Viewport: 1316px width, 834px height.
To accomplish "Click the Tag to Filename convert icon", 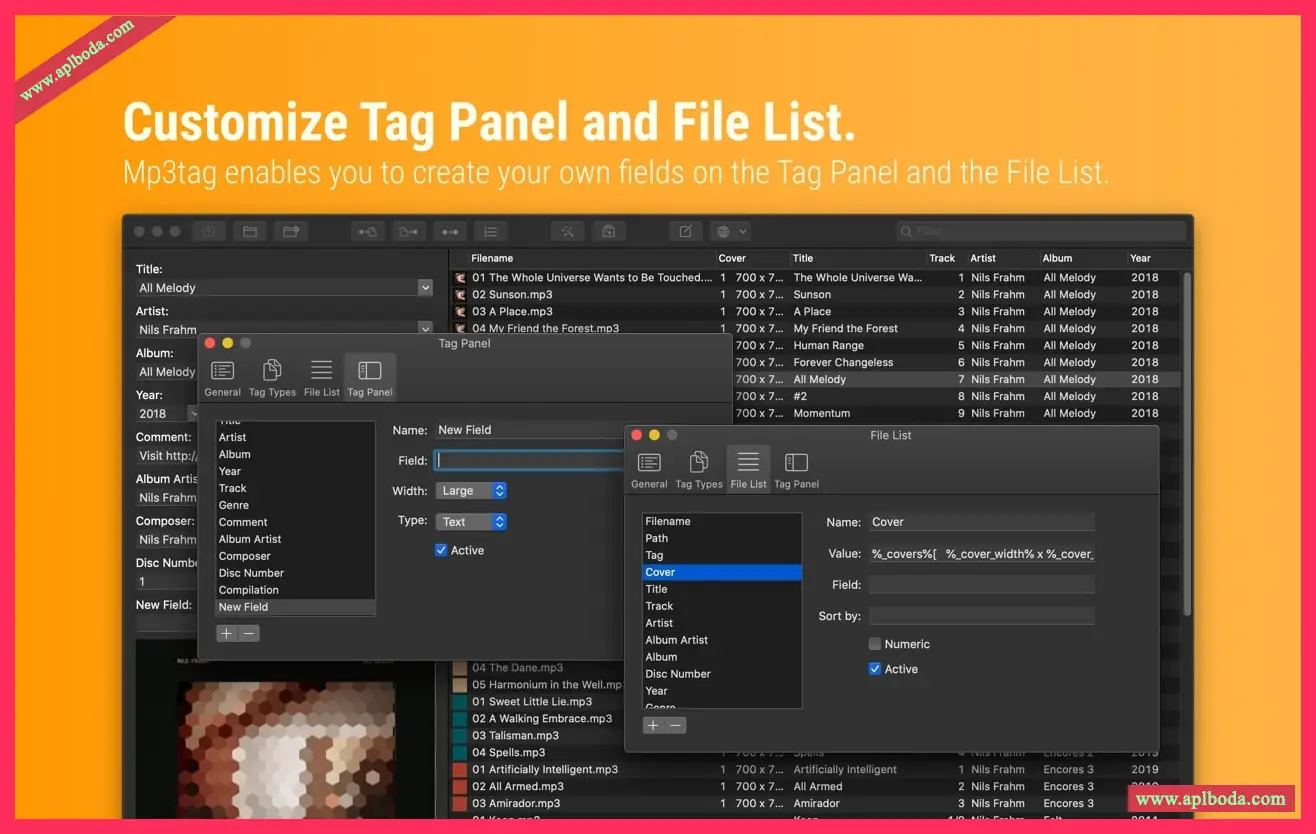I will point(368,231).
